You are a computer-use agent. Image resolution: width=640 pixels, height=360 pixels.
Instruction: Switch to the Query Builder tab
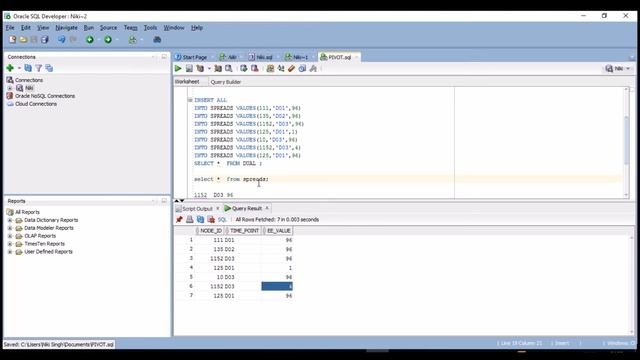pos(226,82)
